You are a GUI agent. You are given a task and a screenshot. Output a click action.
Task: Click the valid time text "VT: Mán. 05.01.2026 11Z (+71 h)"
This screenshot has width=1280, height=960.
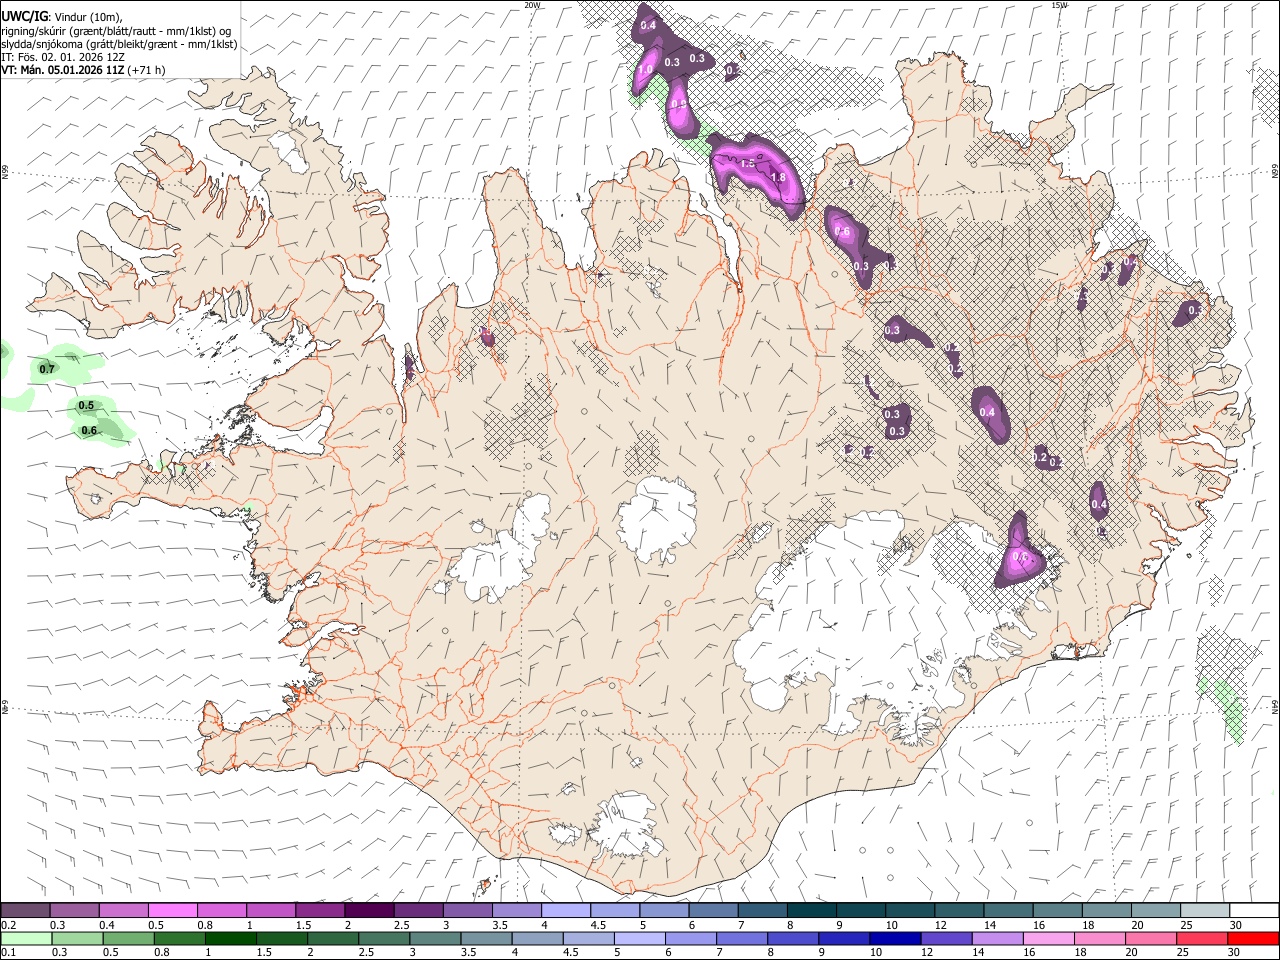pyautogui.click(x=83, y=70)
